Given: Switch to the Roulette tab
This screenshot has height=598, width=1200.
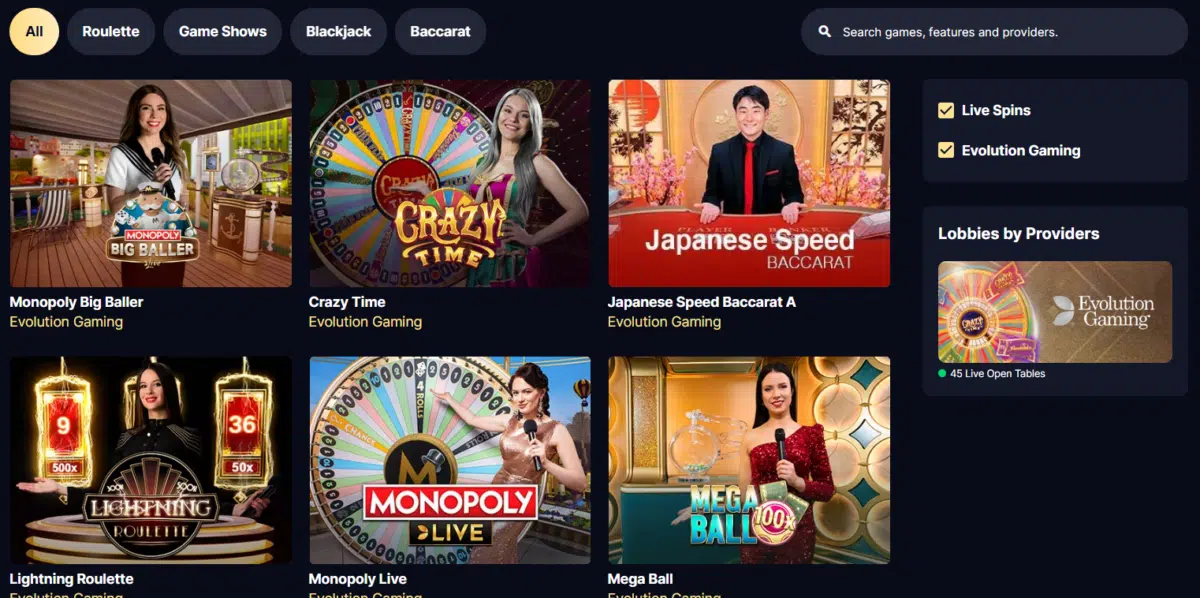Looking at the screenshot, I should click(111, 31).
